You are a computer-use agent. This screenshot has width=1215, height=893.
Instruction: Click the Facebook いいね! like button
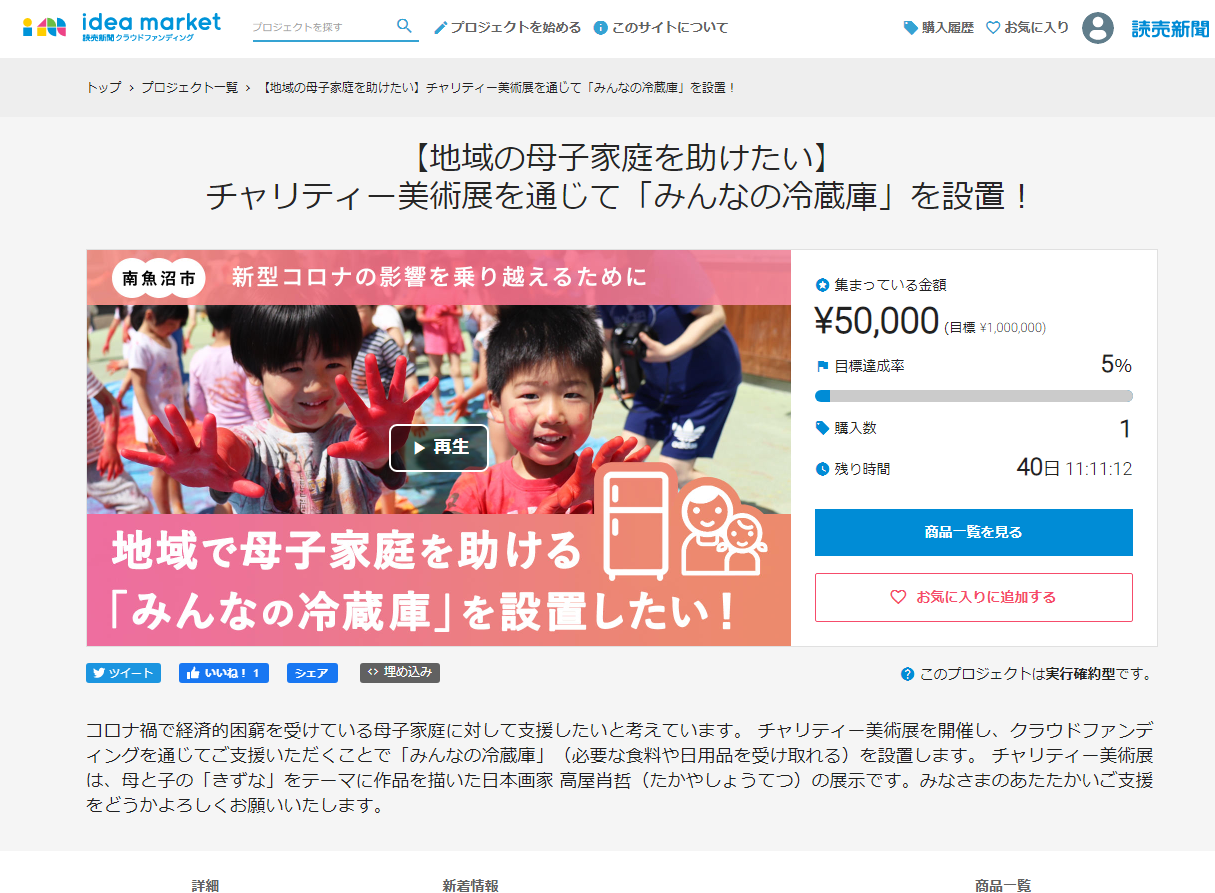point(224,673)
